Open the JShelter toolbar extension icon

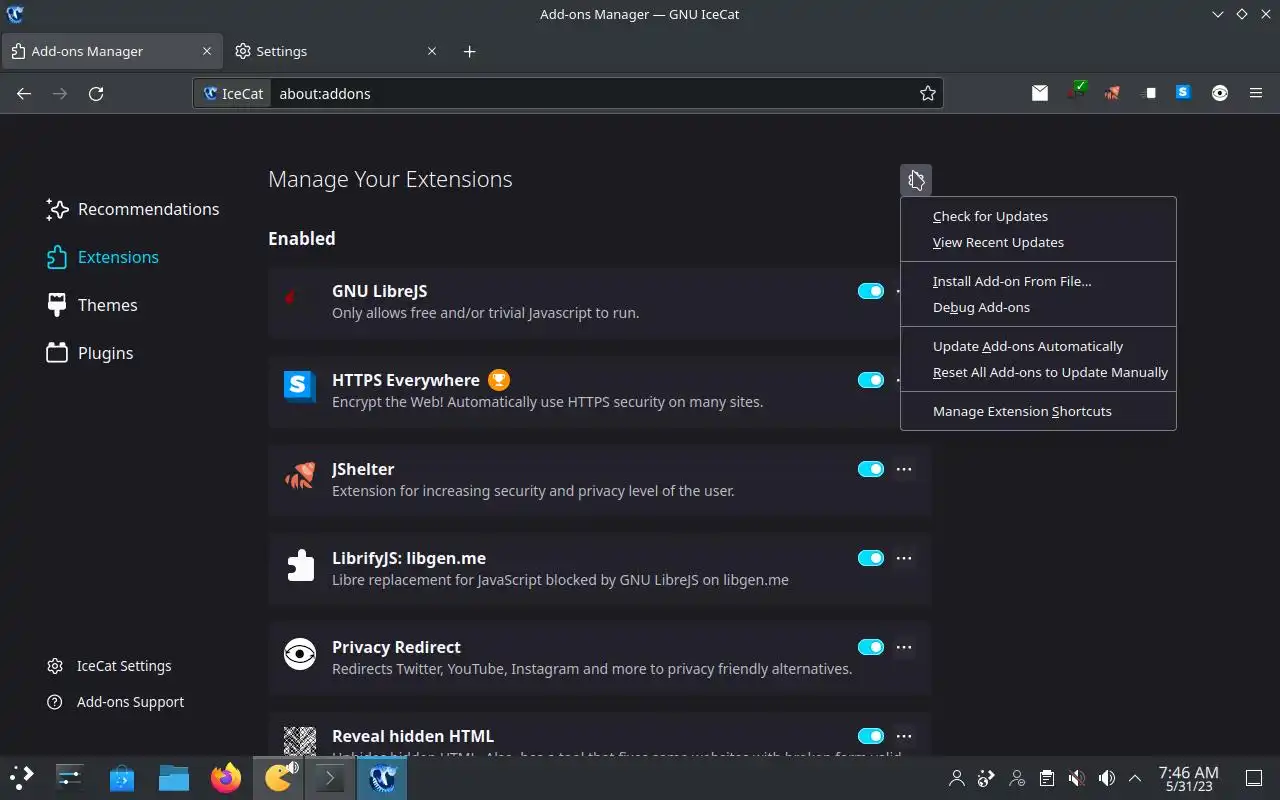1112,93
